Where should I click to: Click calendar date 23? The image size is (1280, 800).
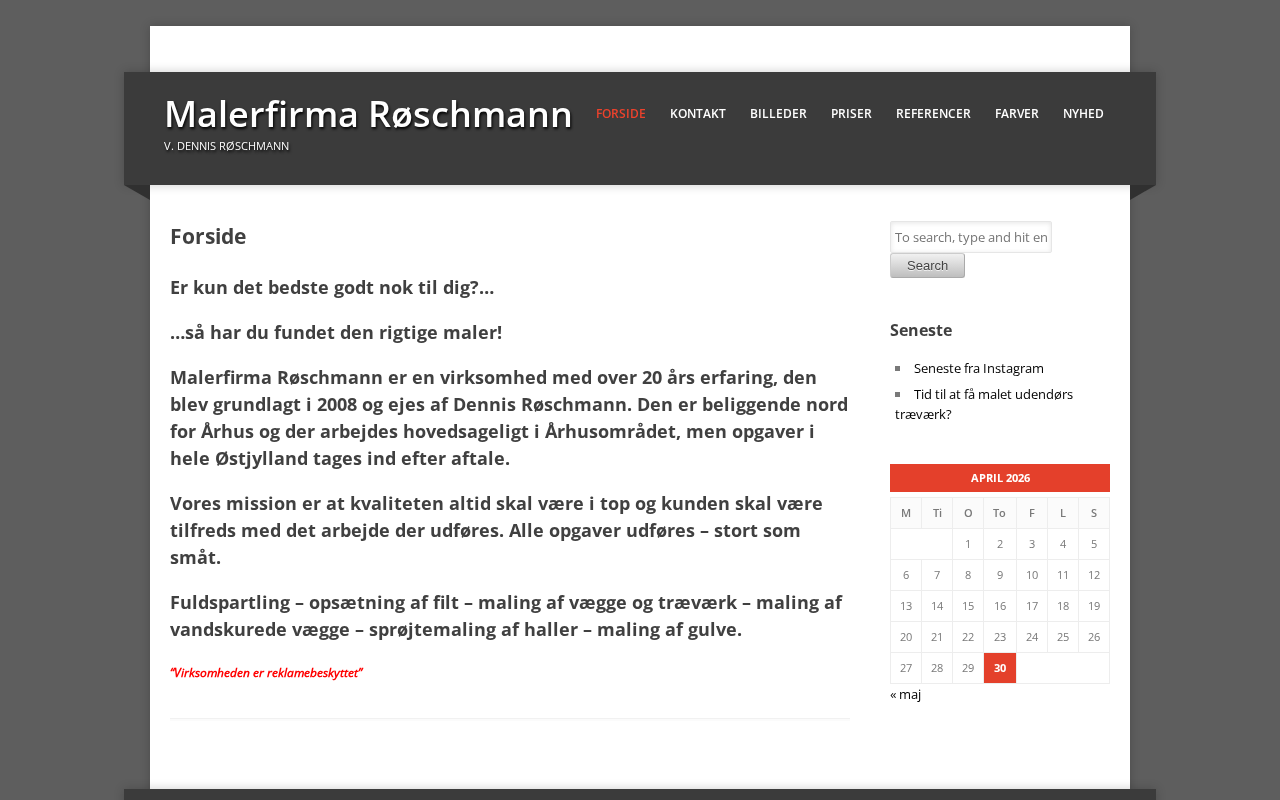(1000, 637)
